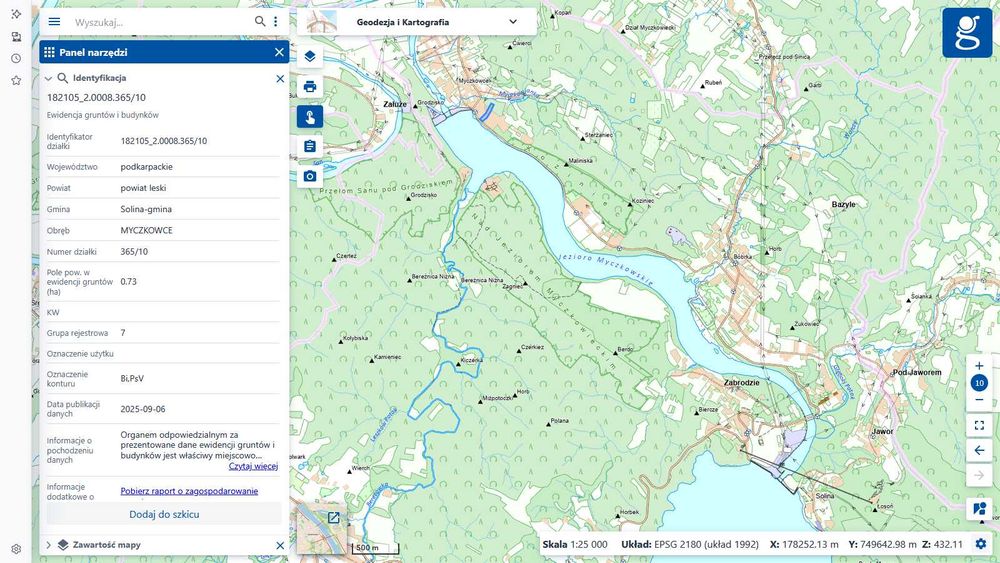This screenshot has height=563, width=1000.
Task: Open the three-dot search options
Action: point(276,22)
